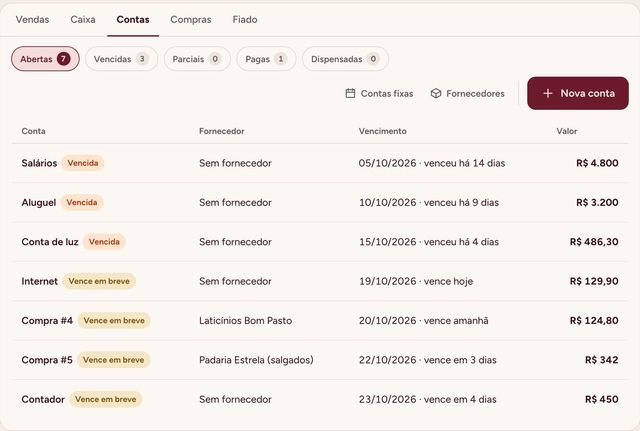The height and width of the screenshot is (431, 640).
Task: Click Vence em breve badge on Compra #4
Action: pos(114,320)
